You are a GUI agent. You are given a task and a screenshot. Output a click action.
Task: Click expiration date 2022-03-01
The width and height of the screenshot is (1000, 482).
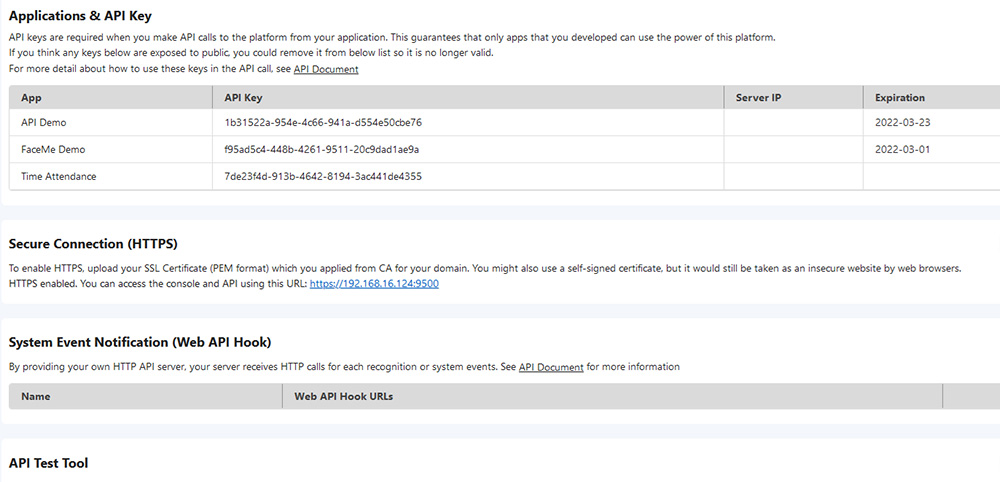tap(903, 149)
